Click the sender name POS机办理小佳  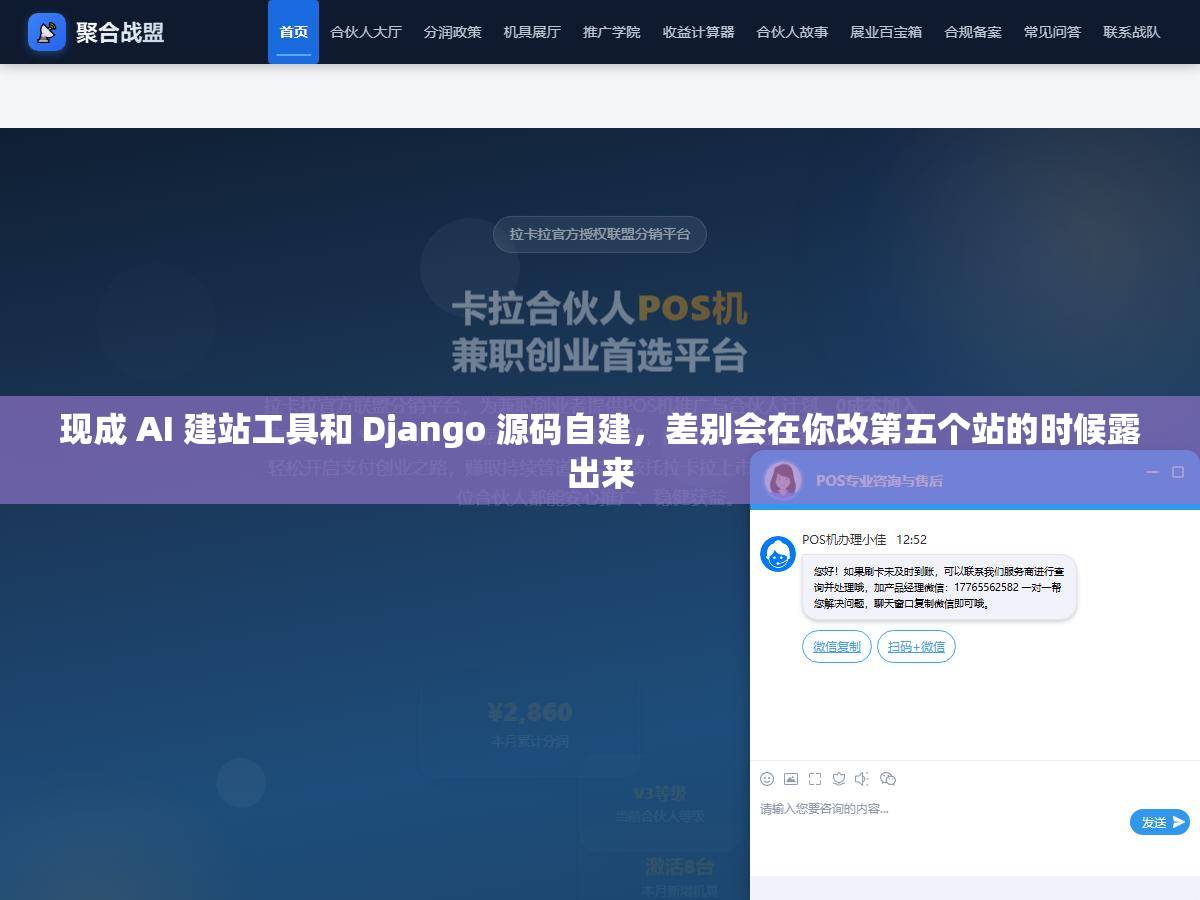tap(844, 540)
